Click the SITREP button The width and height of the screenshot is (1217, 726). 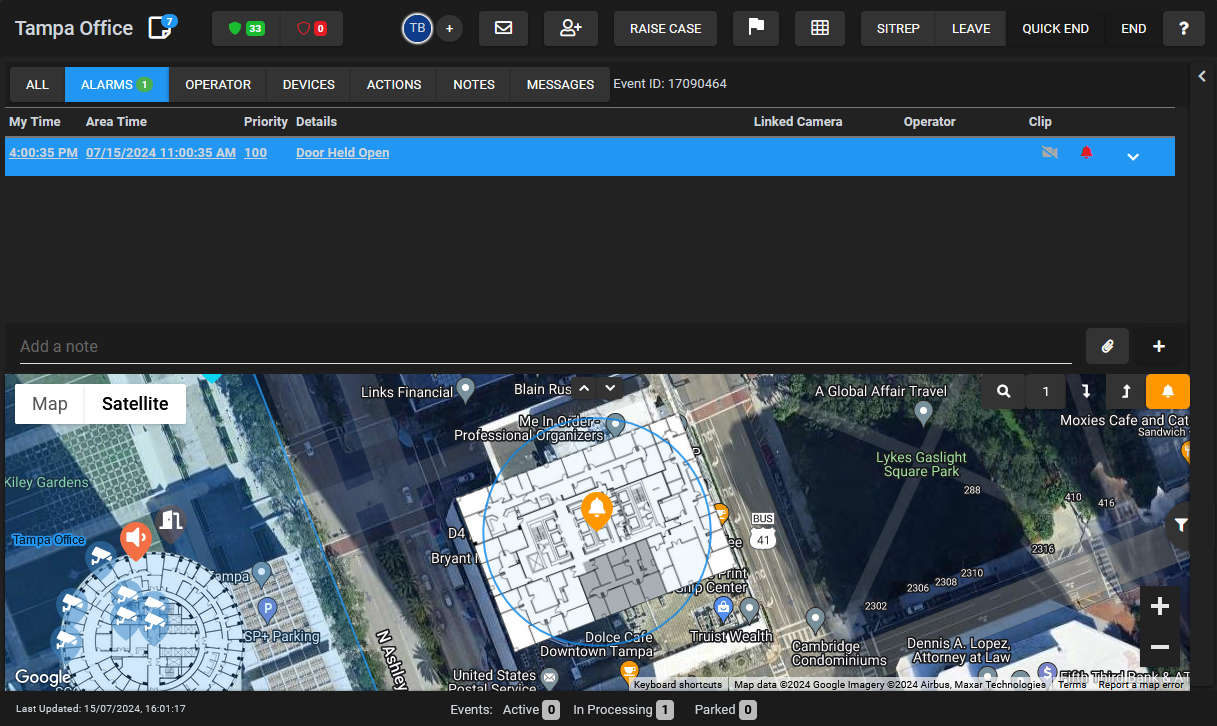tap(898, 29)
